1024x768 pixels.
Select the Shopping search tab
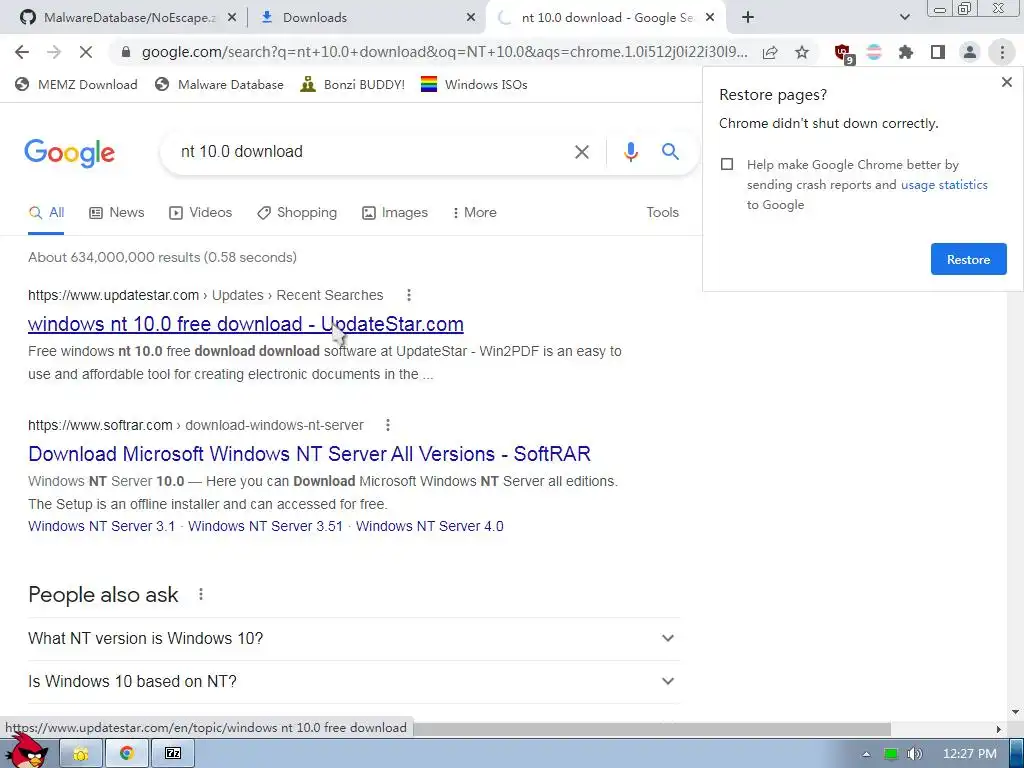(297, 212)
